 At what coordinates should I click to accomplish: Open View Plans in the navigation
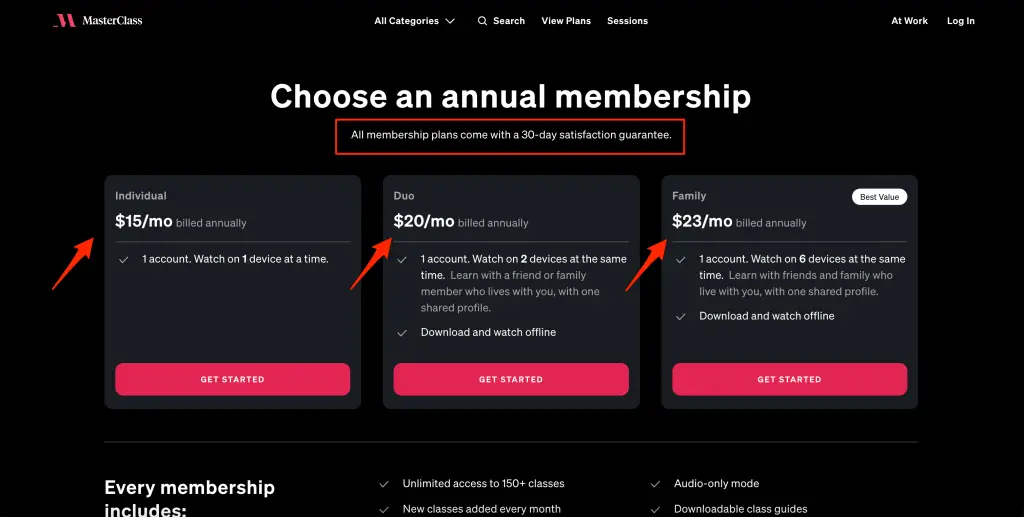click(566, 21)
